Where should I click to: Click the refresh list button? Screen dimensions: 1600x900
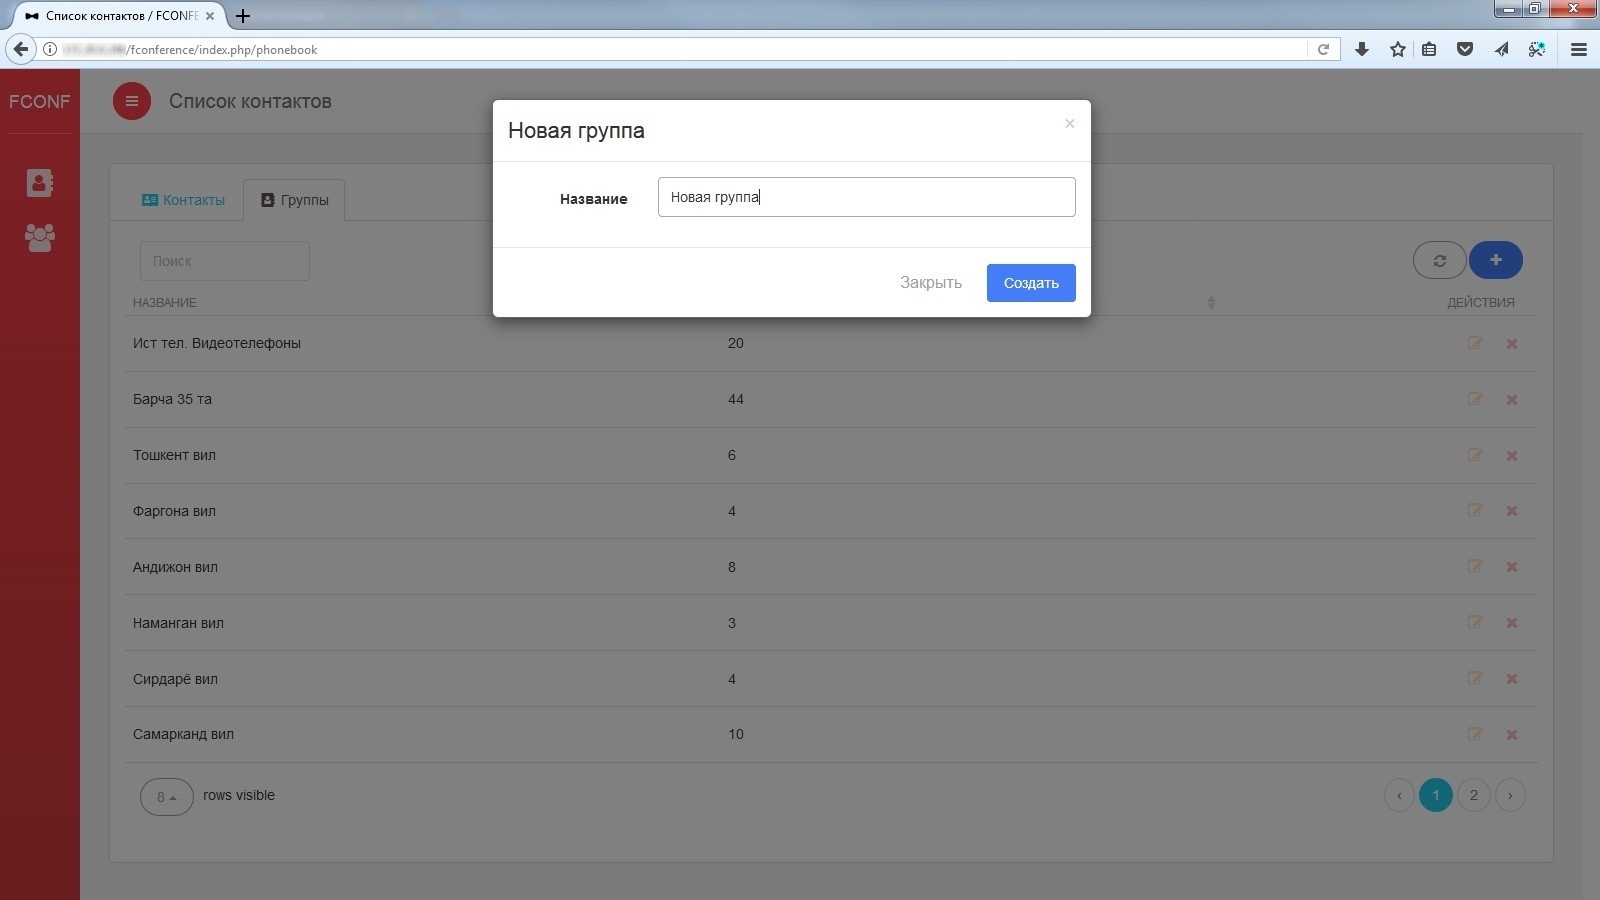tap(1439, 260)
